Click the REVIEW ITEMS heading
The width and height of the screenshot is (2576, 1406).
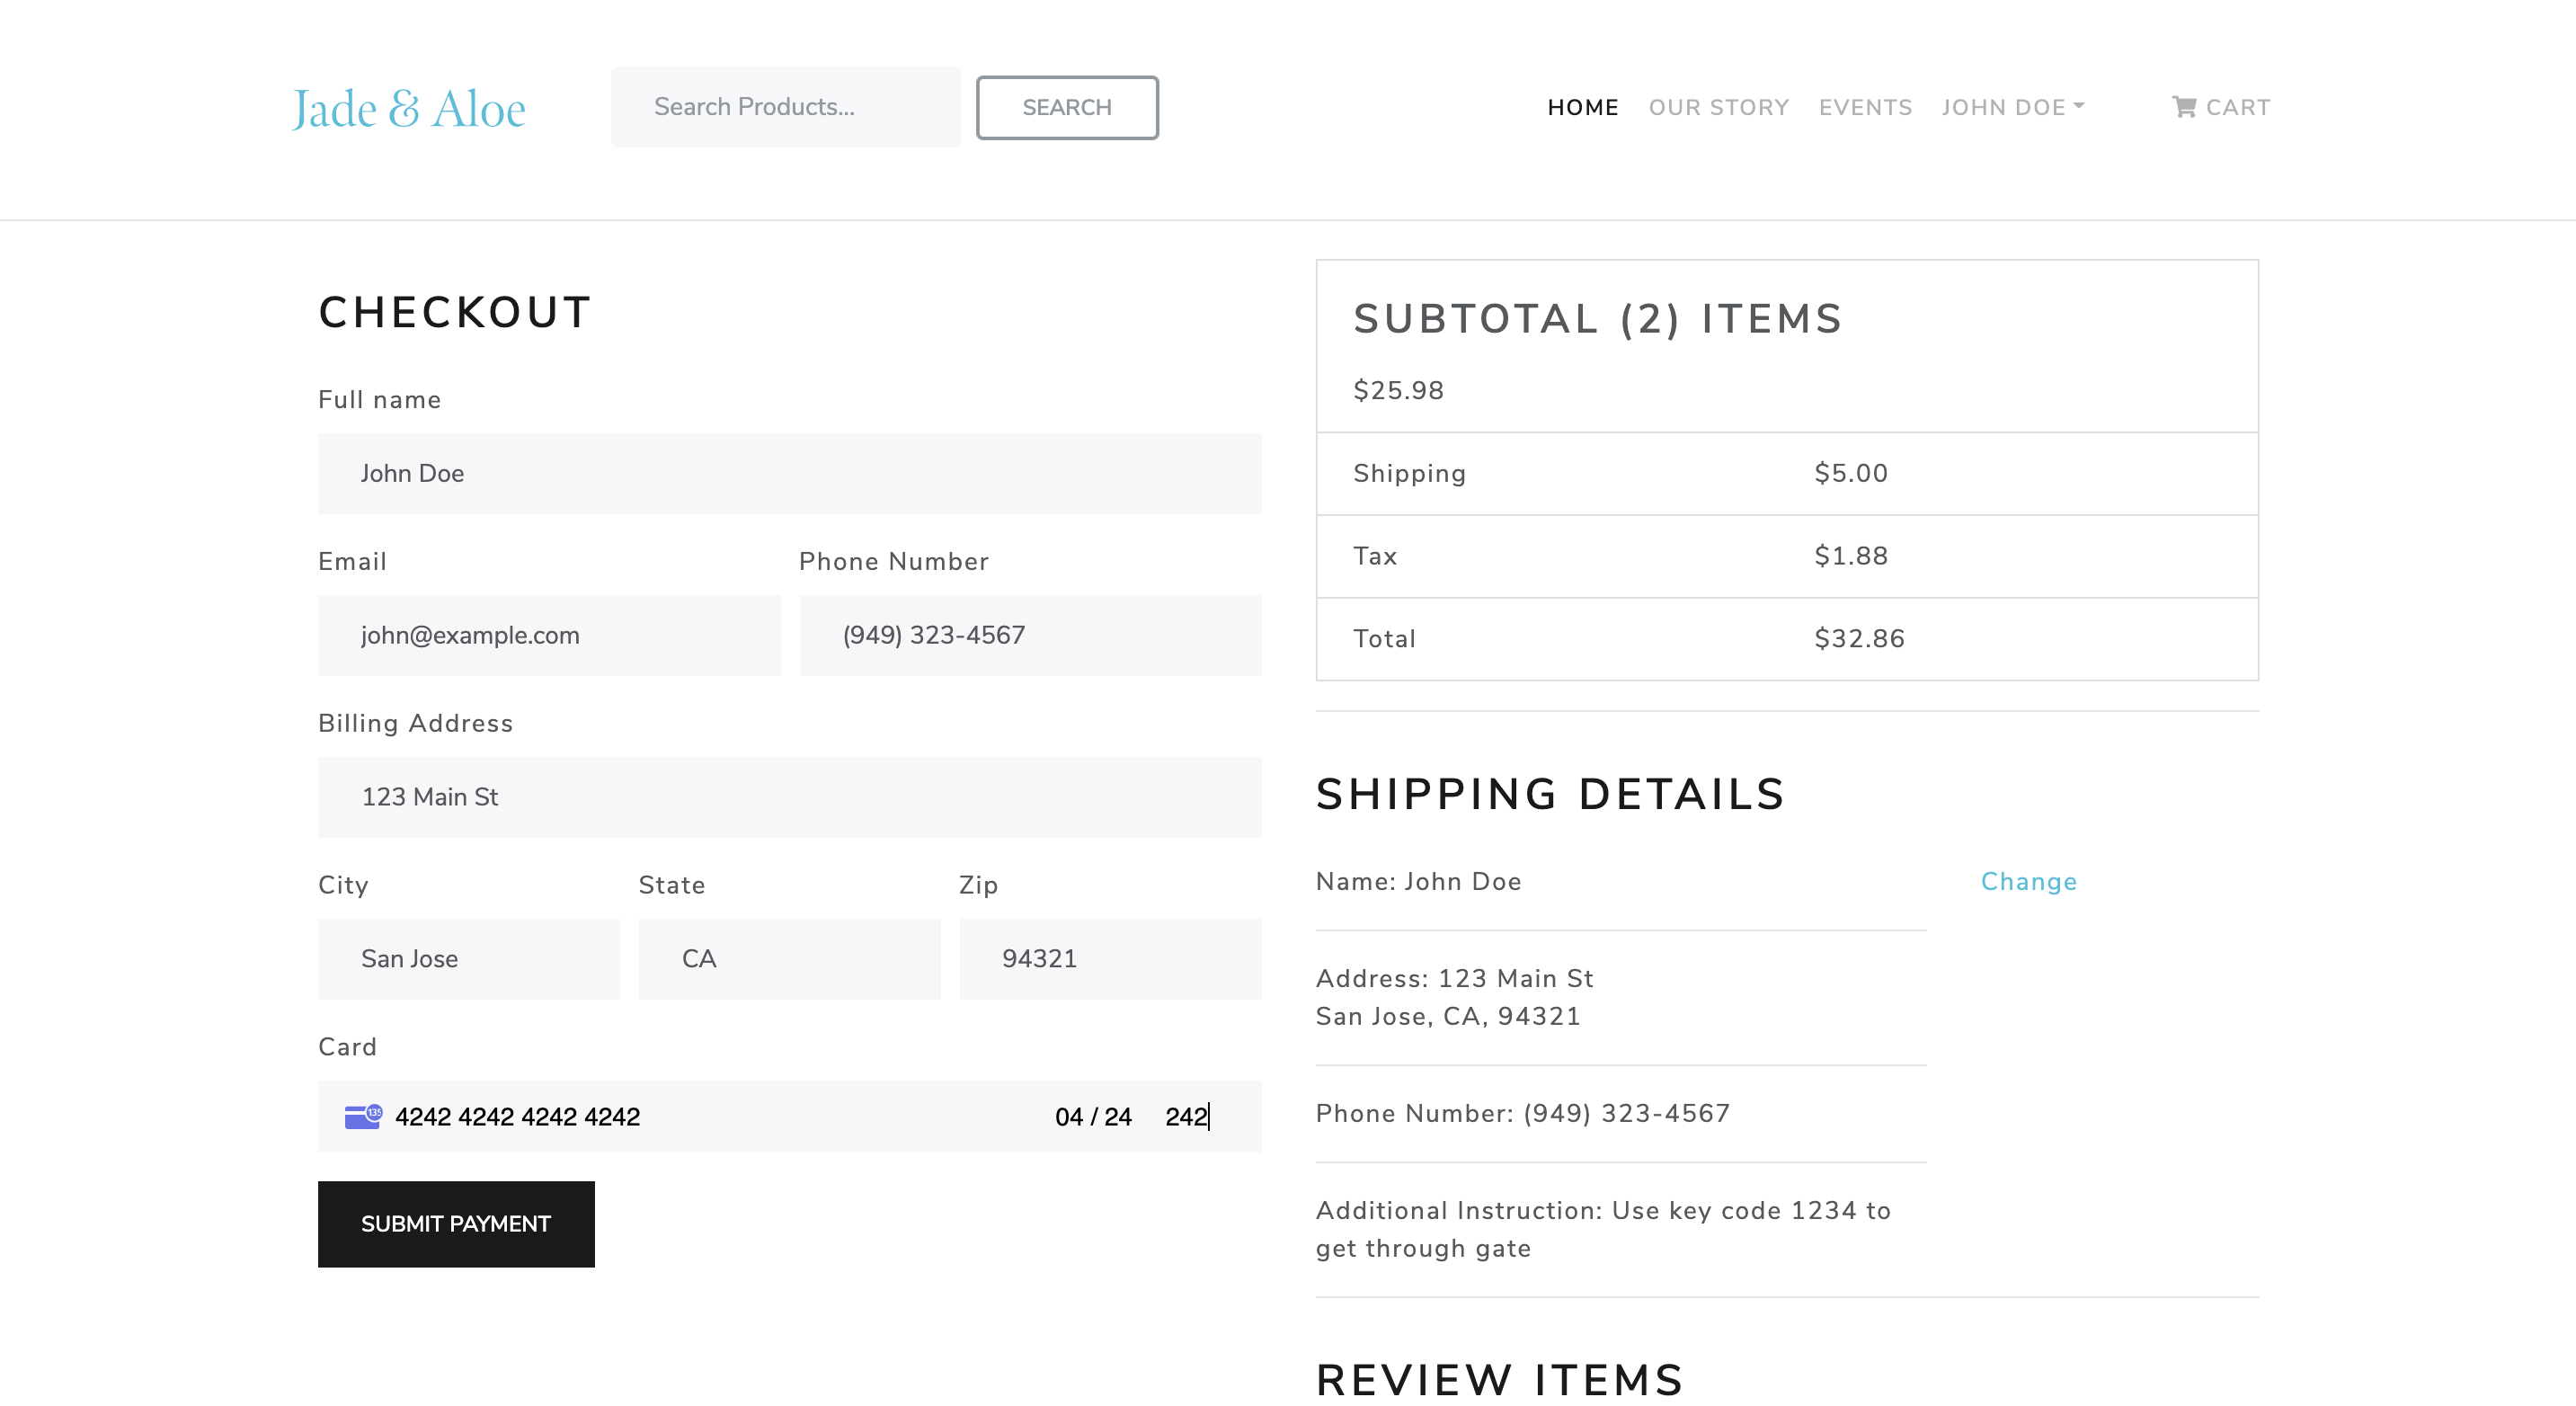[x=1499, y=1380]
